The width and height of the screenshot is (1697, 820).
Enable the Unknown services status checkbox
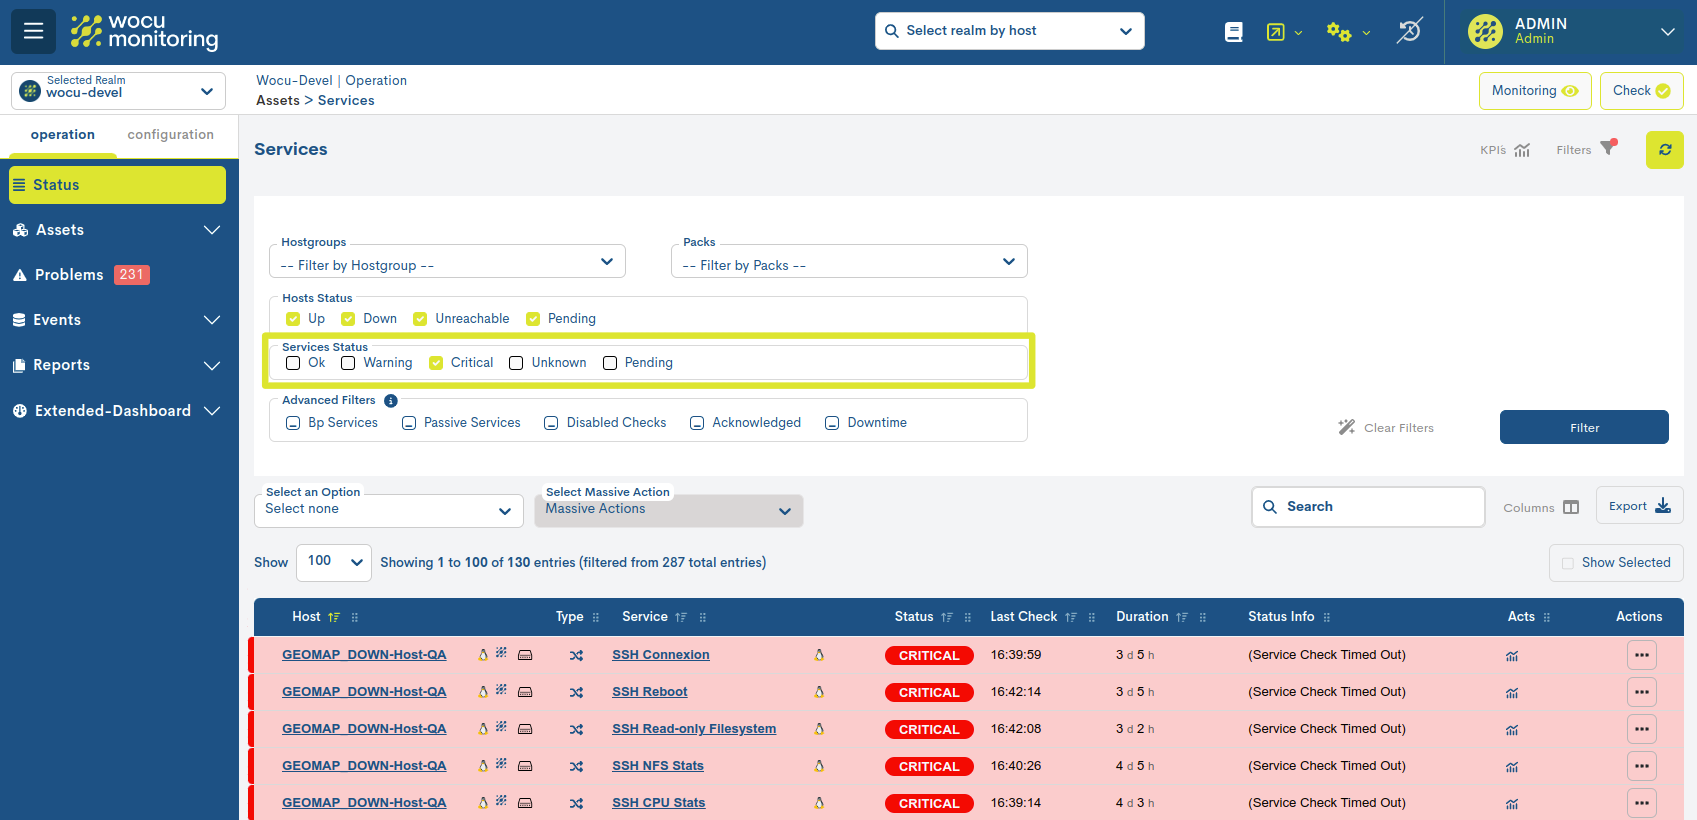516,363
